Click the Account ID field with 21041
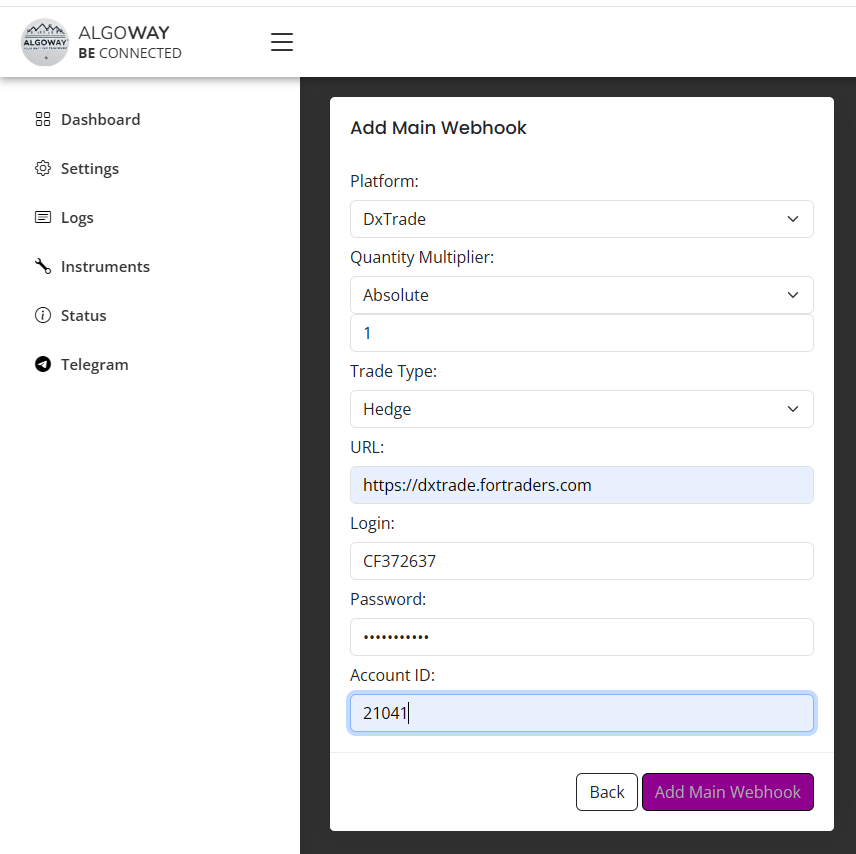Image resolution: width=856 pixels, height=854 pixels. click(x=581, y=713)
